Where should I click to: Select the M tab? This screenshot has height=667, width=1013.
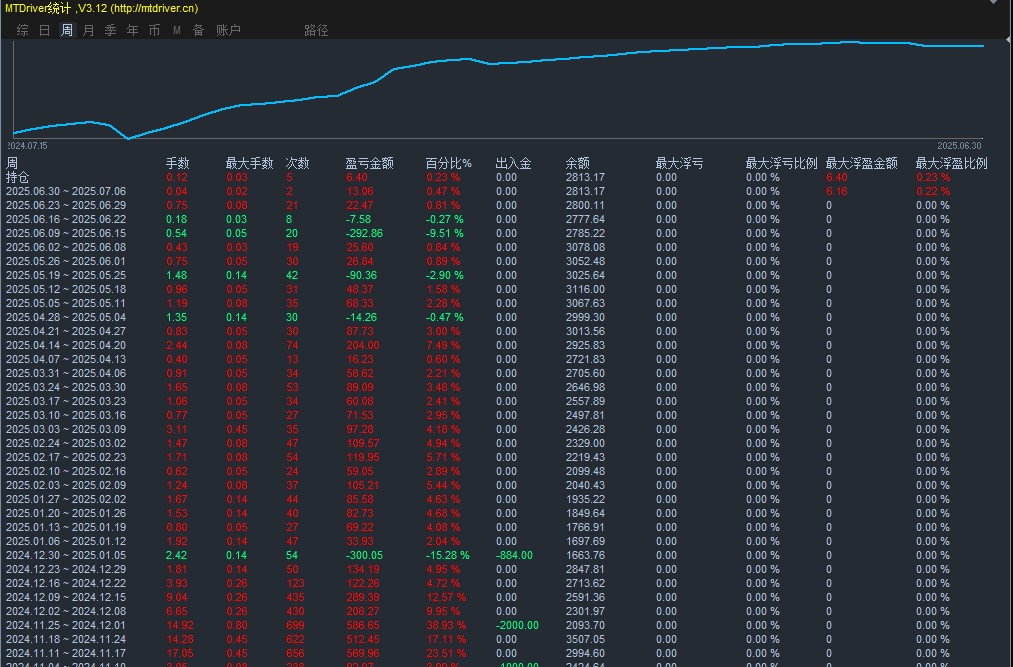click(176, 30)
